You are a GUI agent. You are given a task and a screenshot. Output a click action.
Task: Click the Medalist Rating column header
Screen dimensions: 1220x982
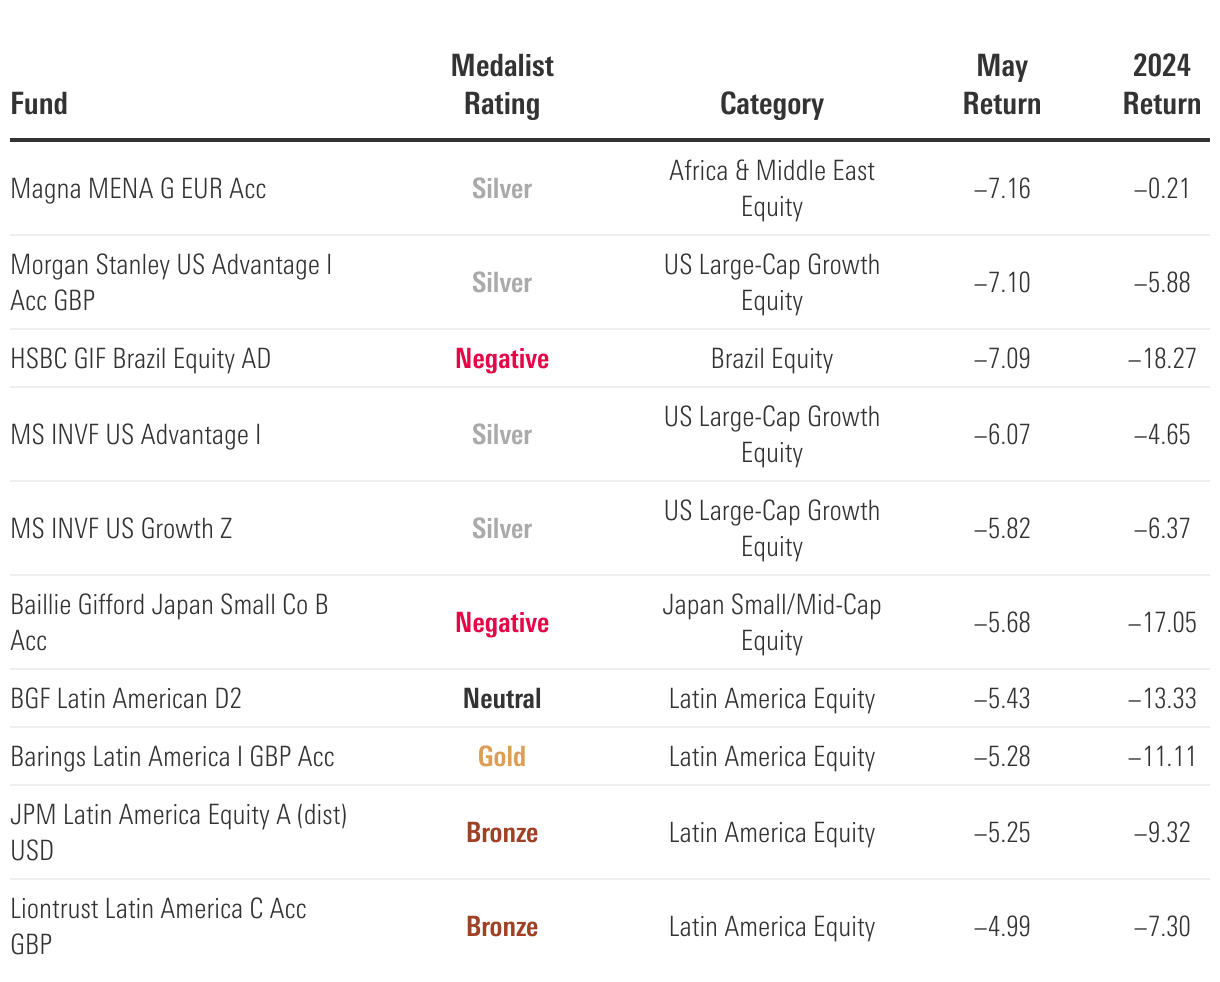[502, 85]
